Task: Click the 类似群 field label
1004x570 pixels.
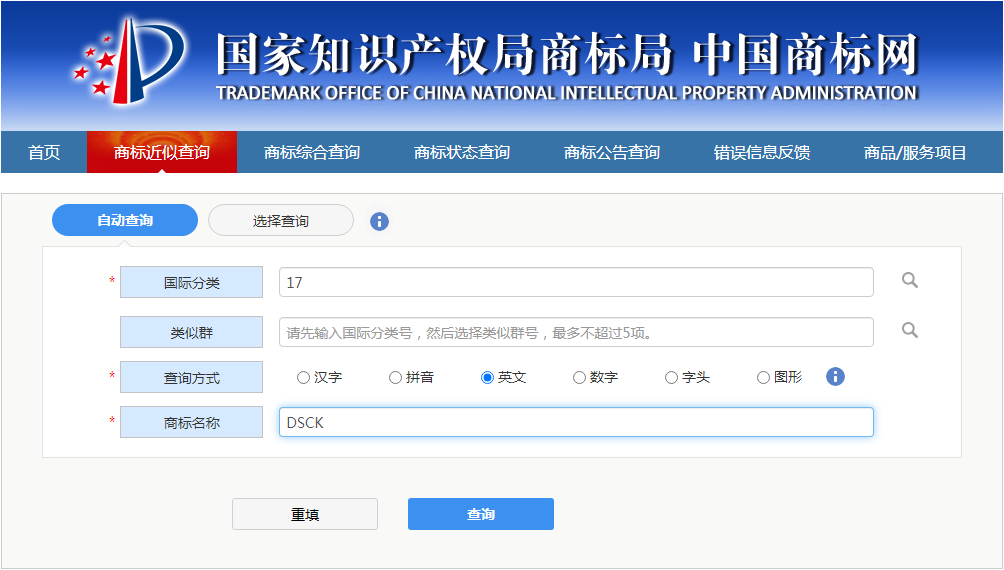Action: (x=191, y=332)
